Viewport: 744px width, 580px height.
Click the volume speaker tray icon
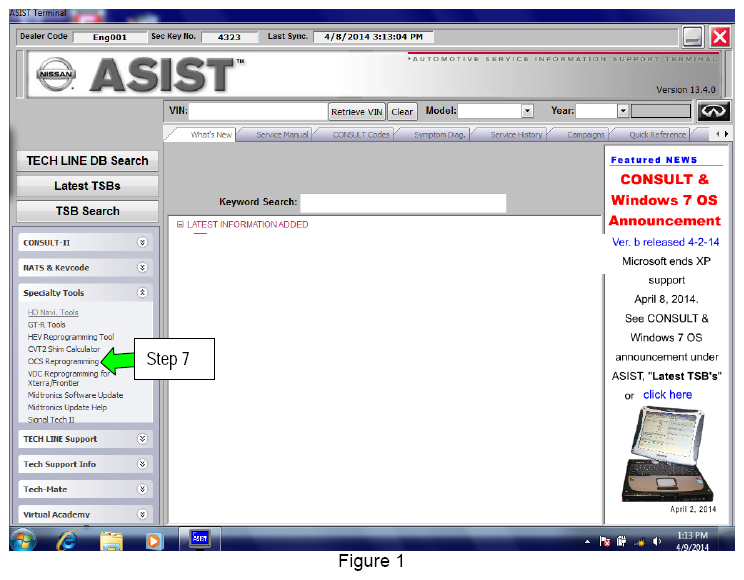[x=657, y=541]
